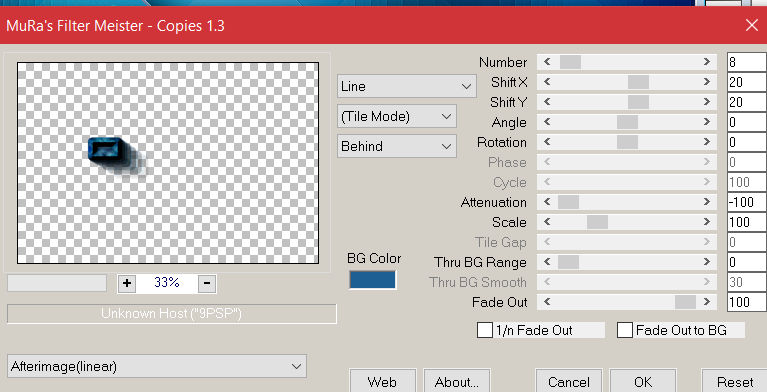Zoom in preview with plus button
The width and height of the screenshot is (767, 392).
127,283
